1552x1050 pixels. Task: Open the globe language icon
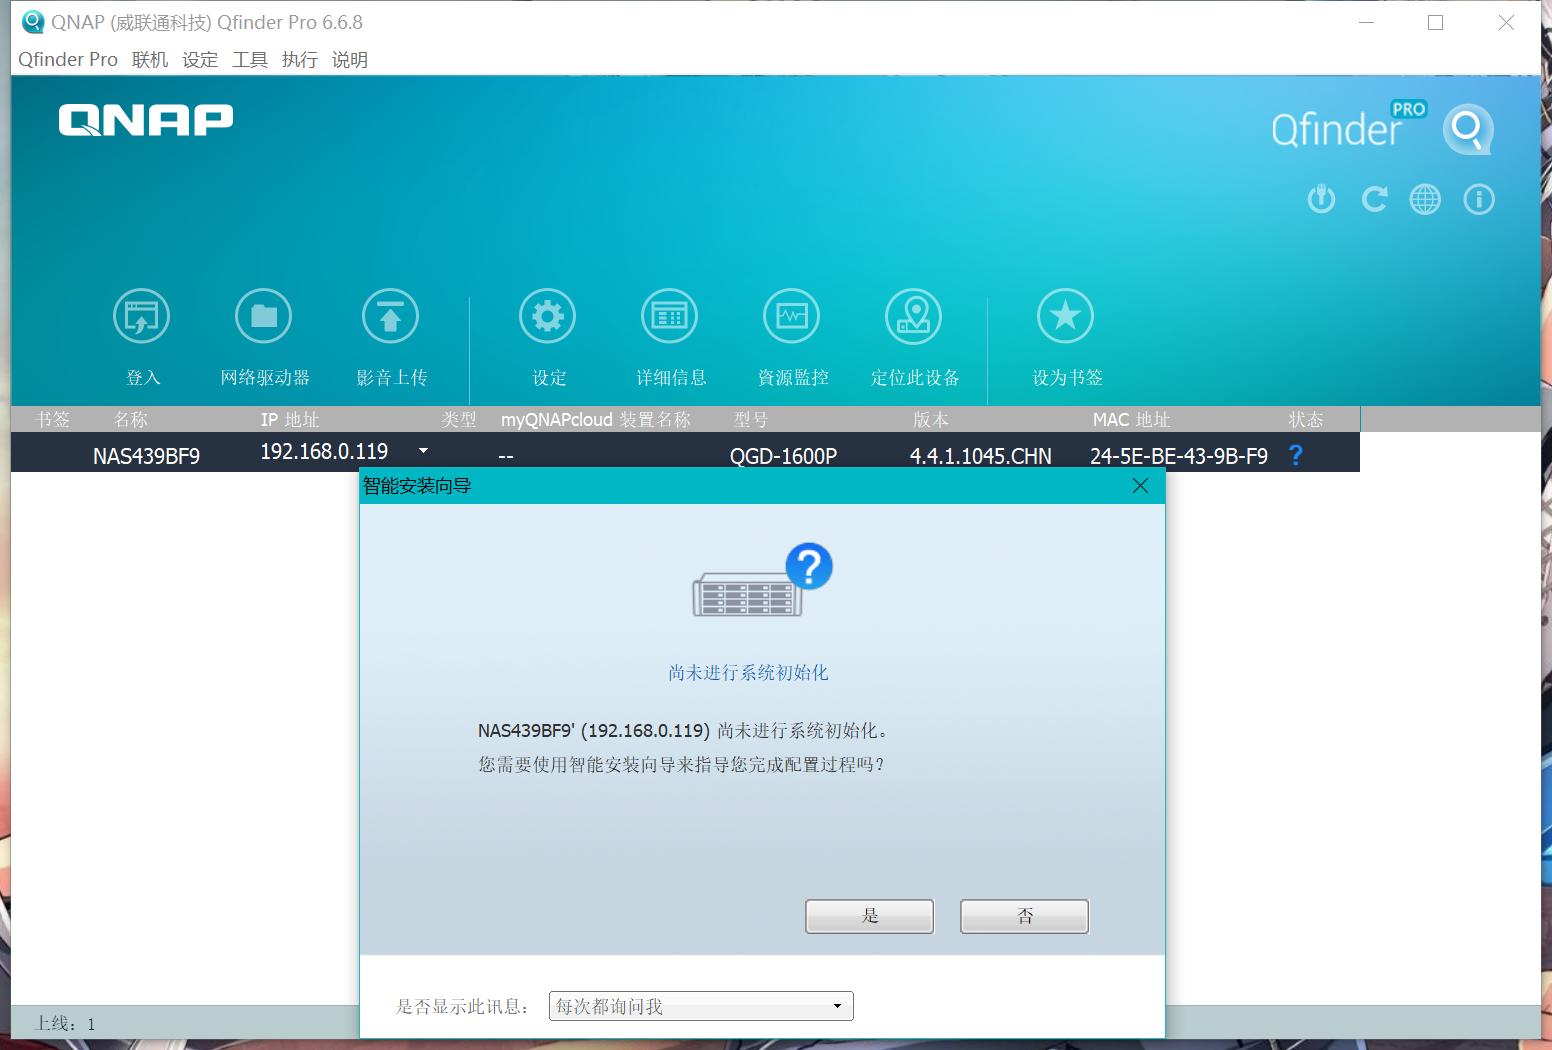1425,199
